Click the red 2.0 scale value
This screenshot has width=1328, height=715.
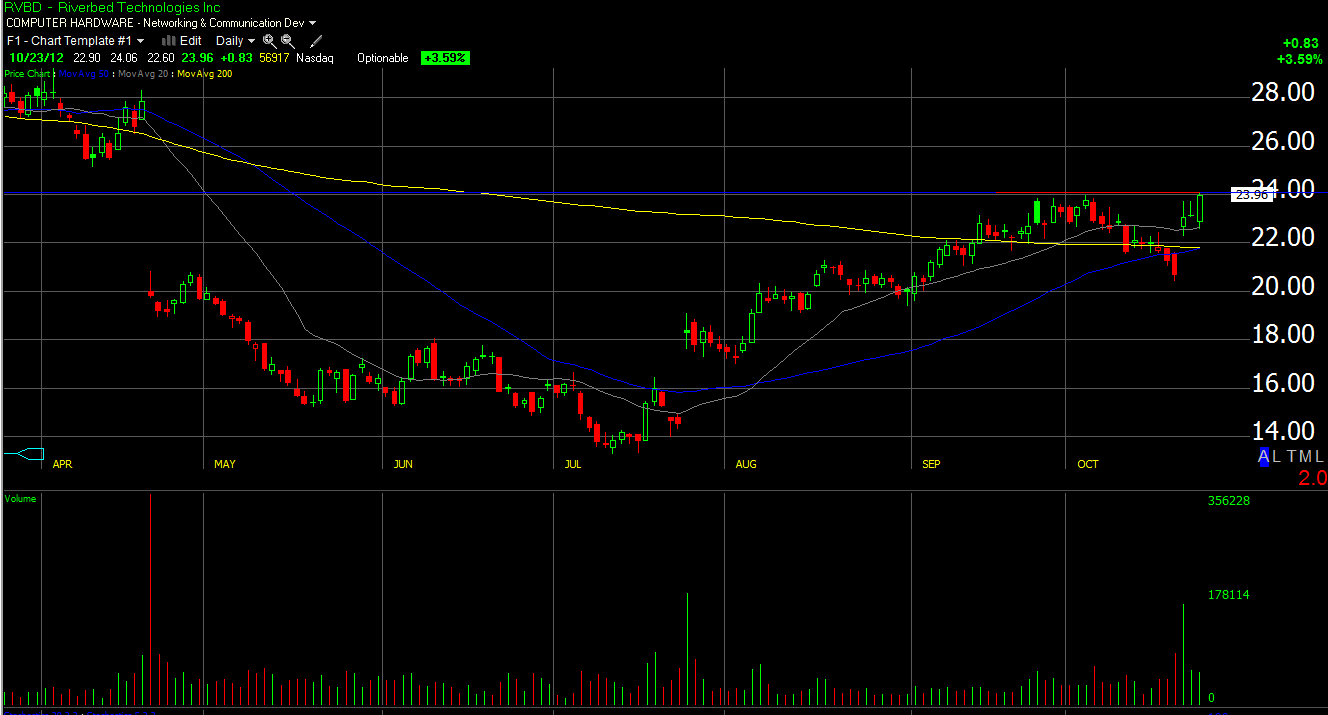click(x=1311, y=479)
